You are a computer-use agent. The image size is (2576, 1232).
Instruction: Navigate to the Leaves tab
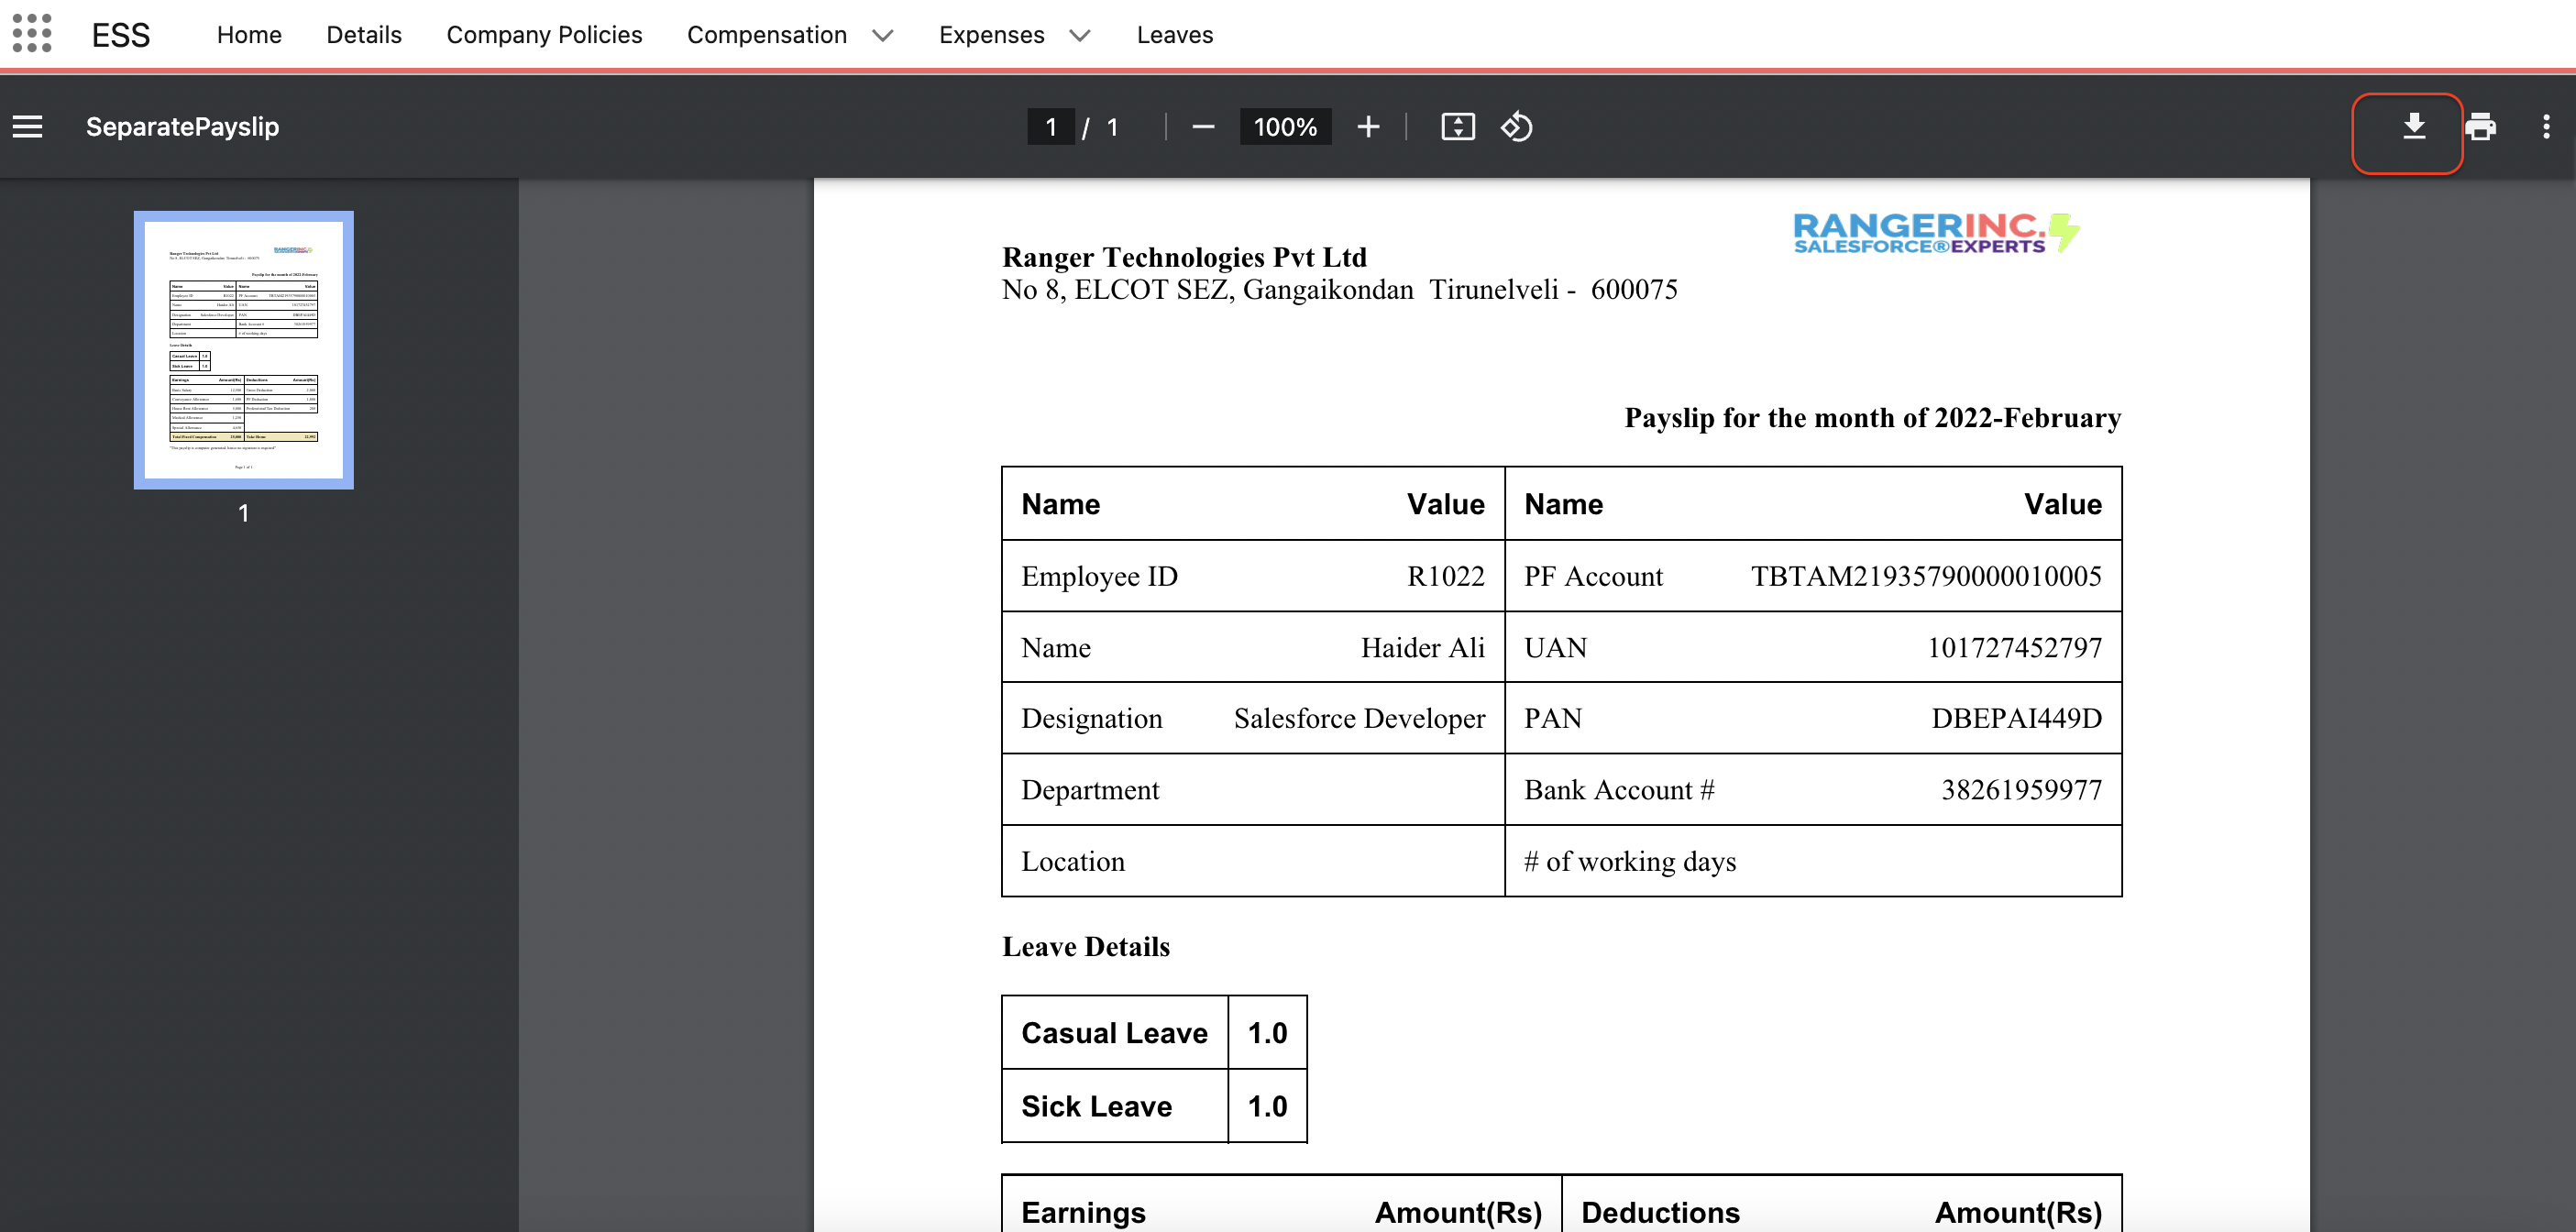click(1174, 35)
